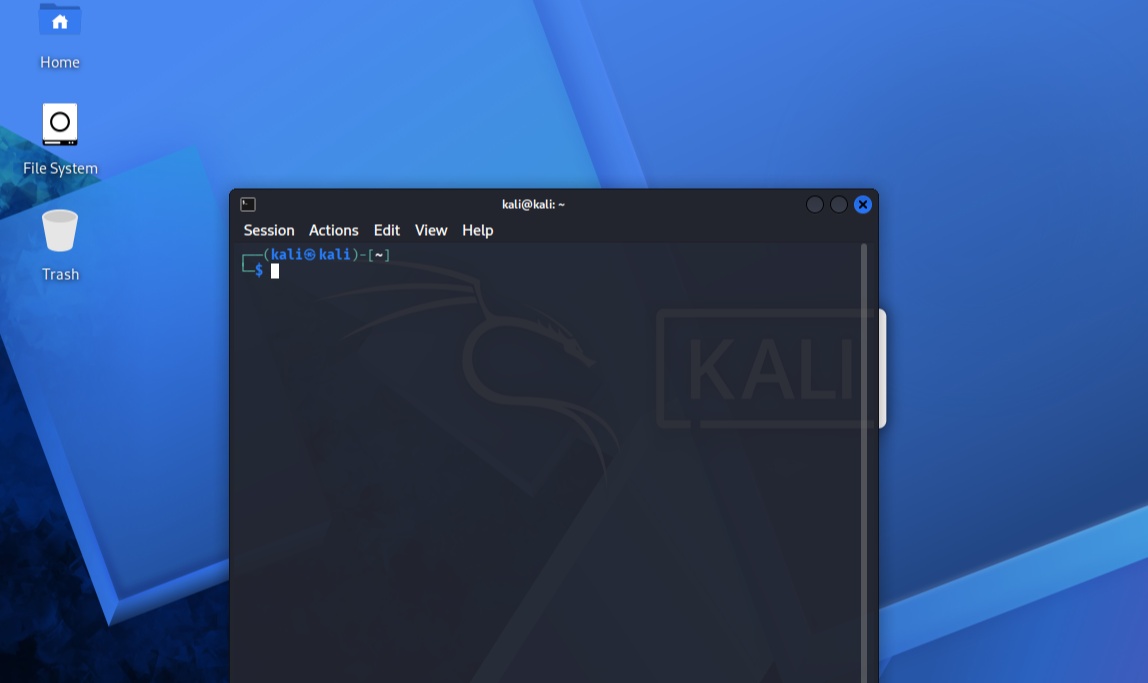Open the Trash desktop icon
1148x683 pixels.
pos(60,231)
